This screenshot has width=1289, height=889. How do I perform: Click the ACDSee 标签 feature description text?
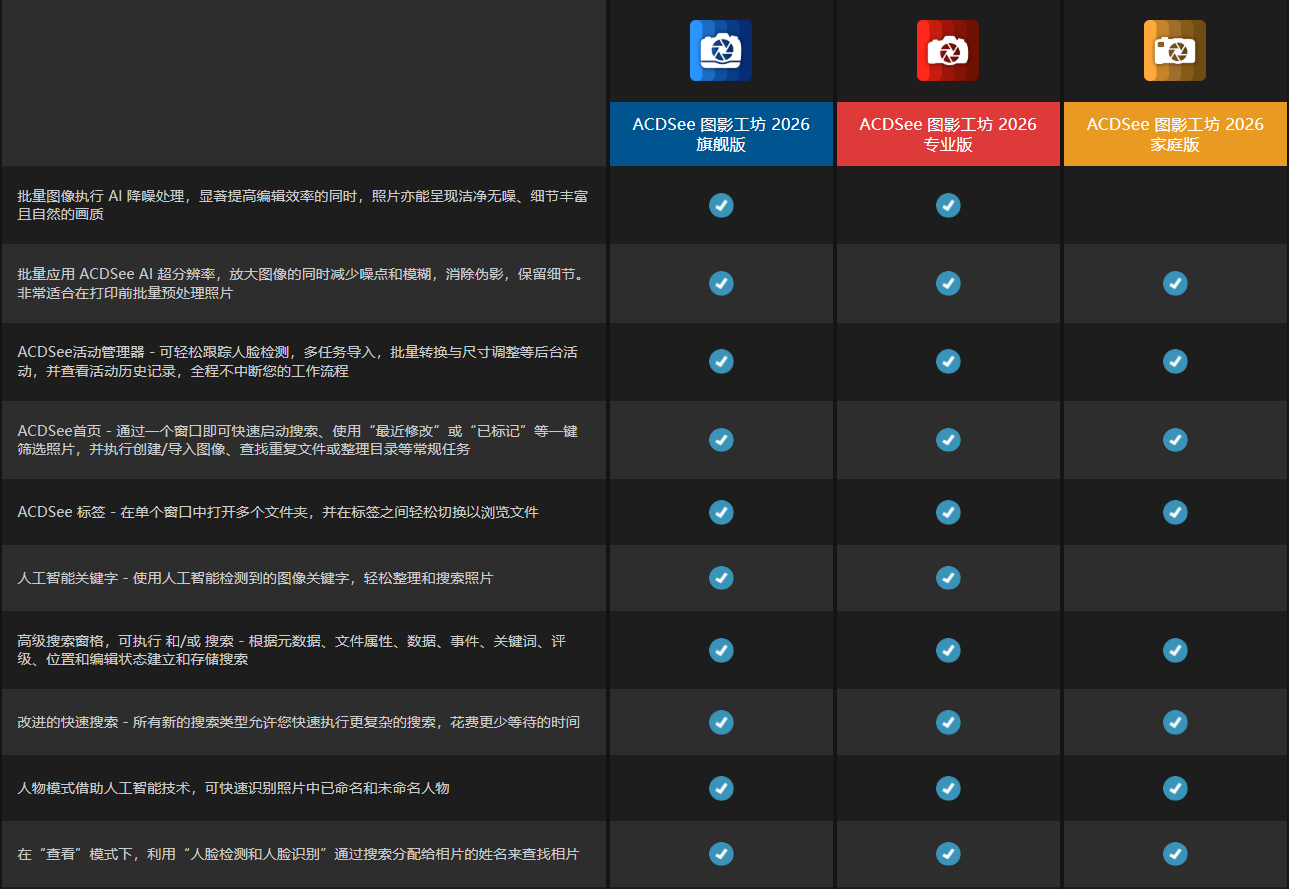[278, 512]
